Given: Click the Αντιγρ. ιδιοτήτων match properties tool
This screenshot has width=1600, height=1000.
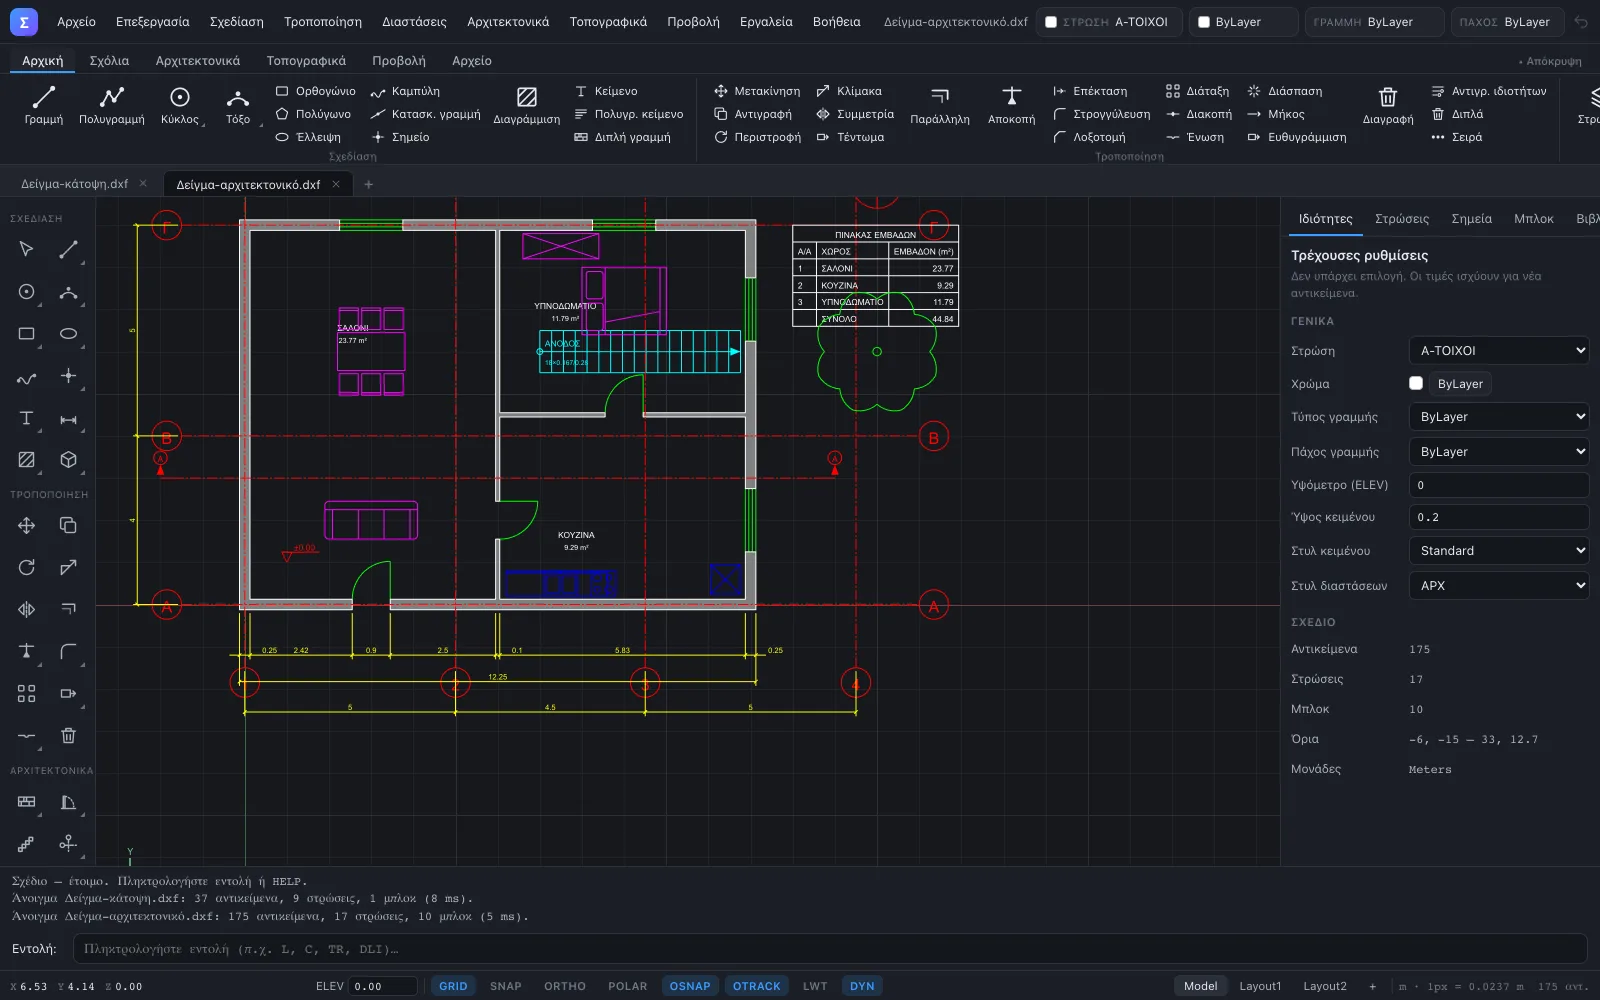Looking at the screenshot, I should tap(1489, 91).
